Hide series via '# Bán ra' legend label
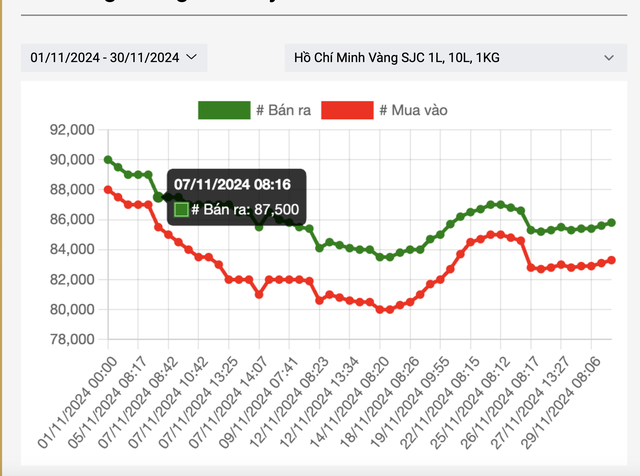This screenshot has height=476, width=640. point(286,110)
